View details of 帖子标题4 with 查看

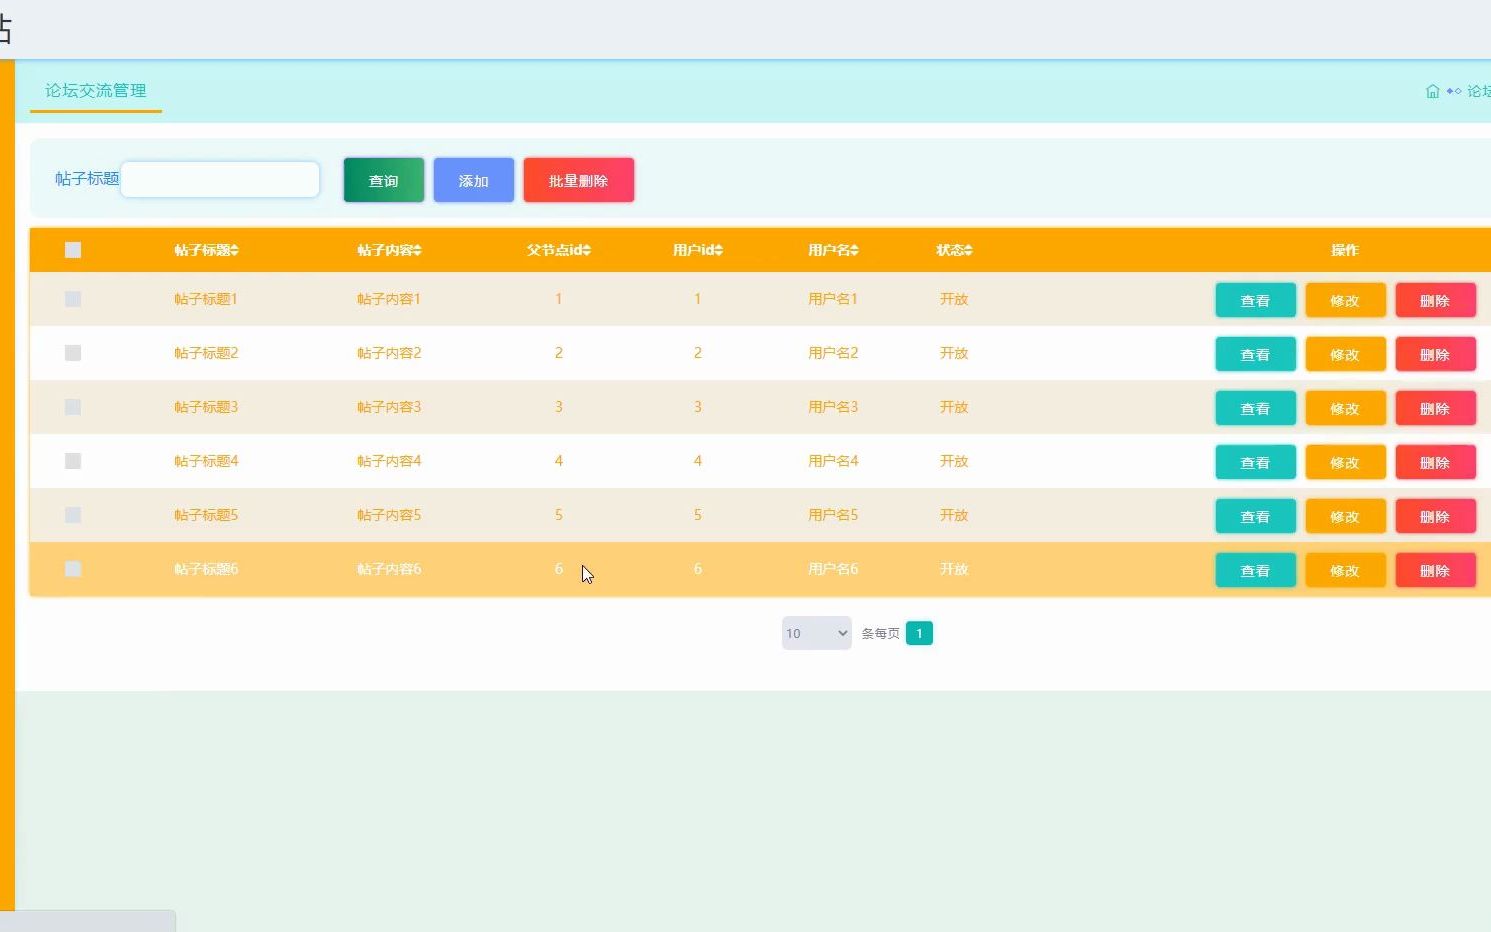(1256, 462)
